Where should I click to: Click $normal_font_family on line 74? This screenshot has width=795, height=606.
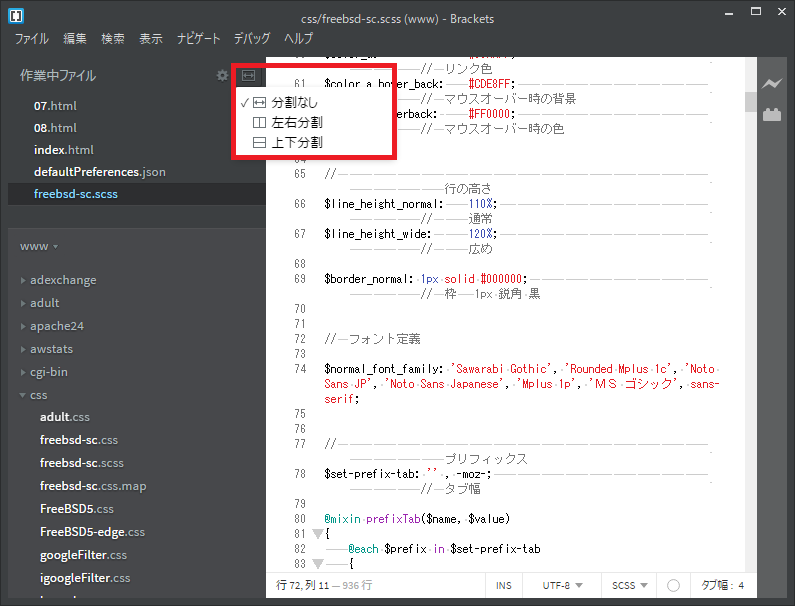[x=381, y=369]
